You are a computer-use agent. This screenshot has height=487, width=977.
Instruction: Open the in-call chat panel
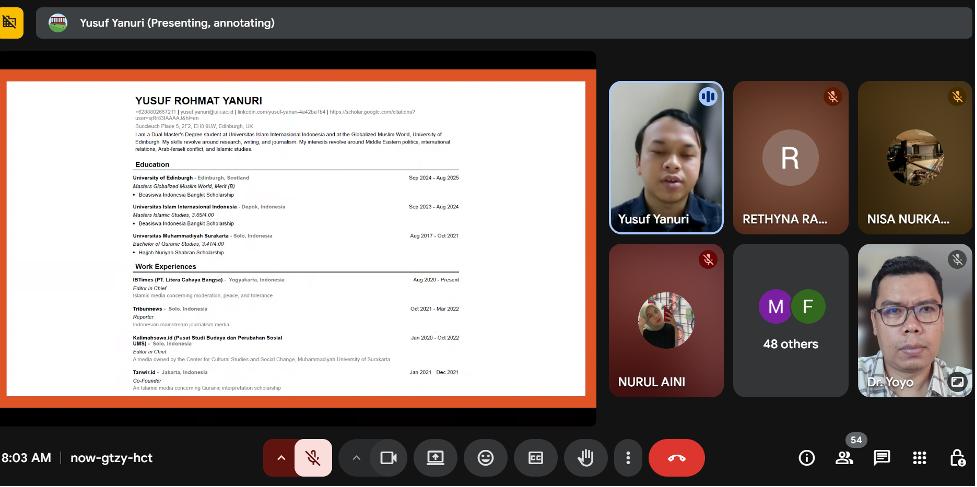pos(882,458)
